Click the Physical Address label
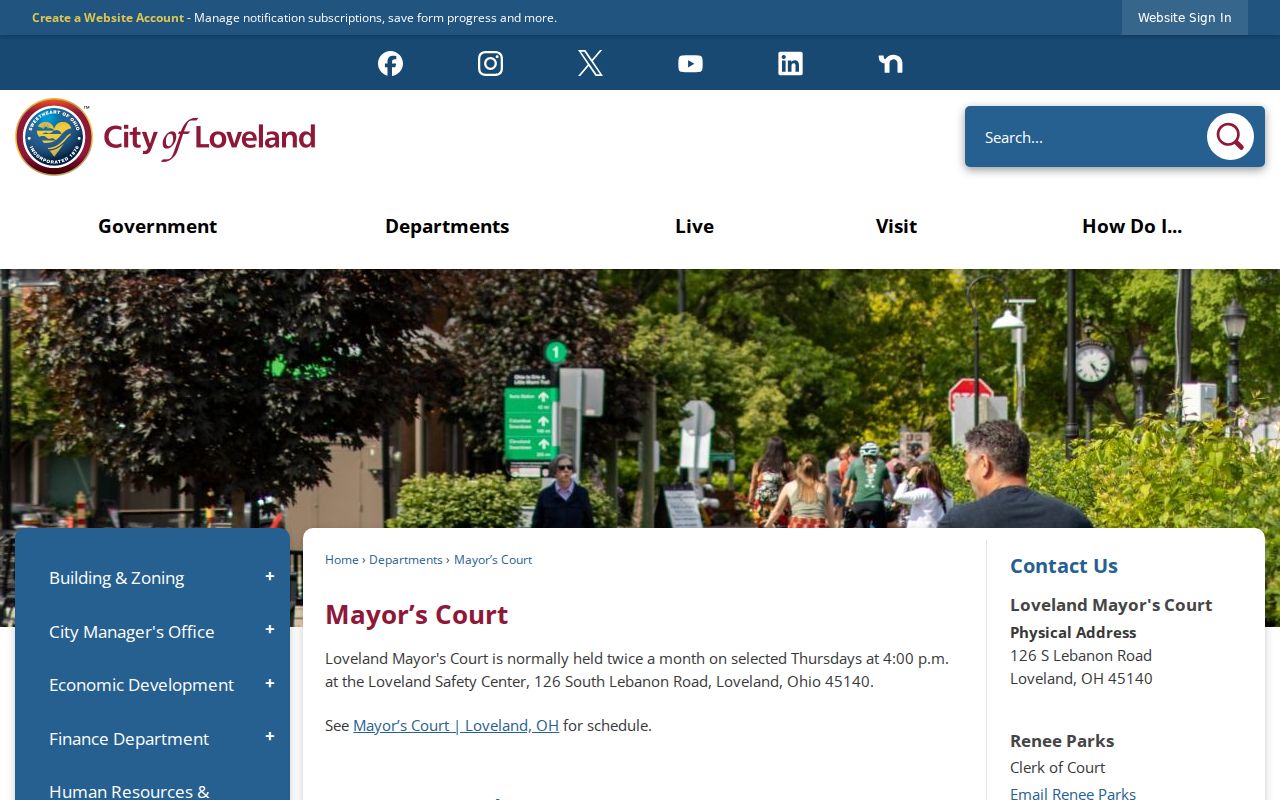The image size is (1280, 800). tap(1073, 633)
